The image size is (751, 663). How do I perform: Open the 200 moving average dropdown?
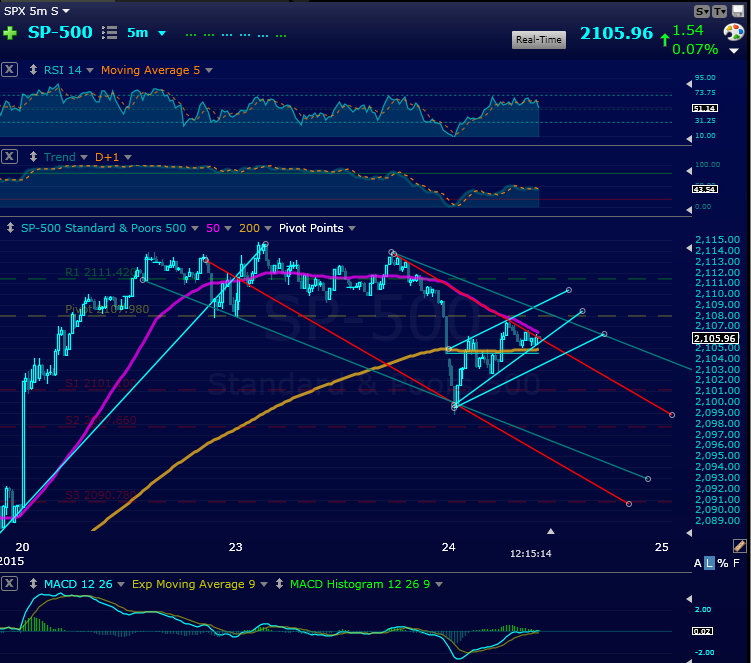point(268,229)
